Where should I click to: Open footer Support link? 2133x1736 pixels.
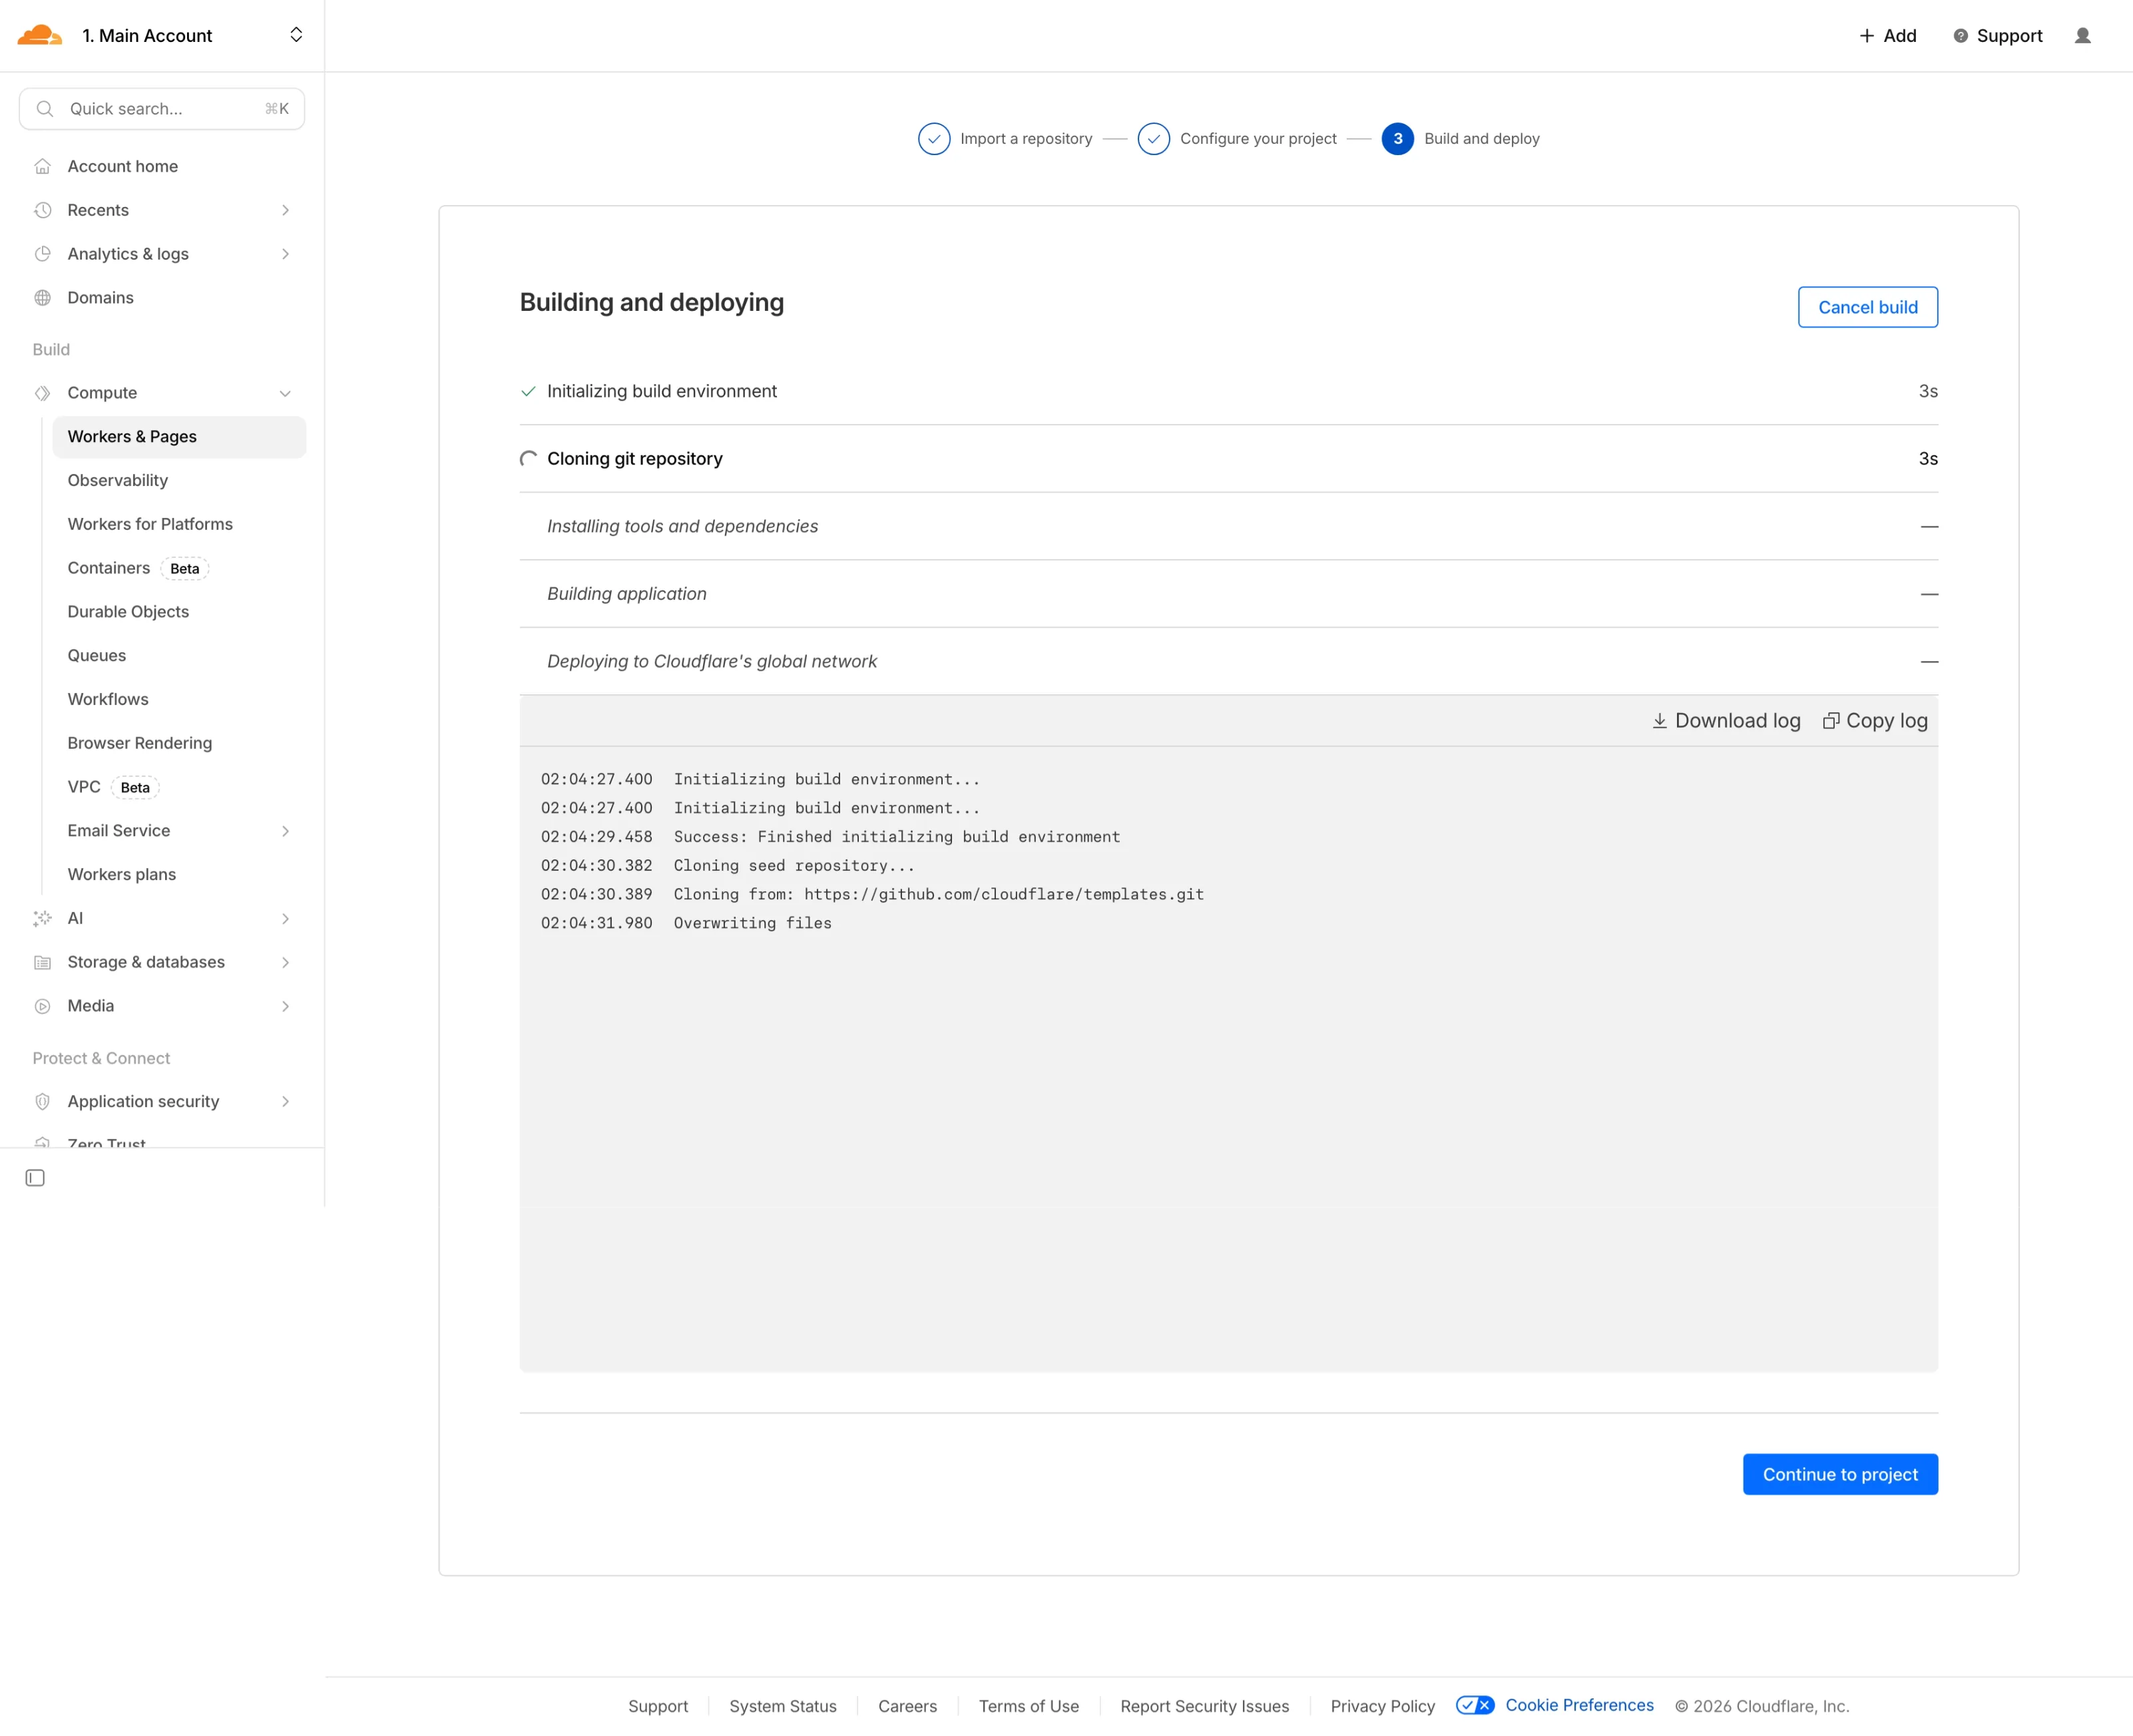point(658,1706)
